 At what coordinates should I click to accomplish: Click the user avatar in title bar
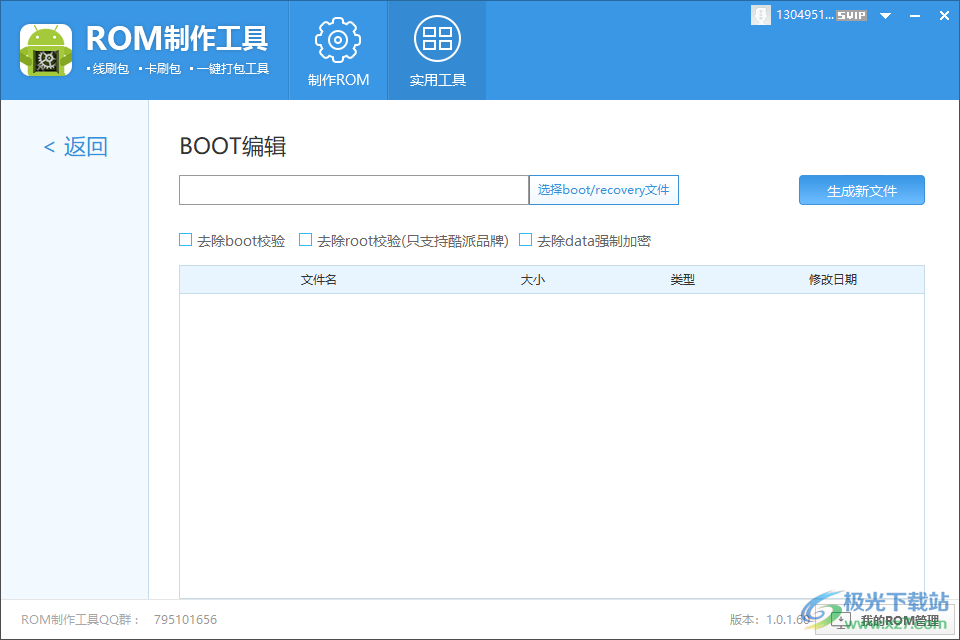761,15
